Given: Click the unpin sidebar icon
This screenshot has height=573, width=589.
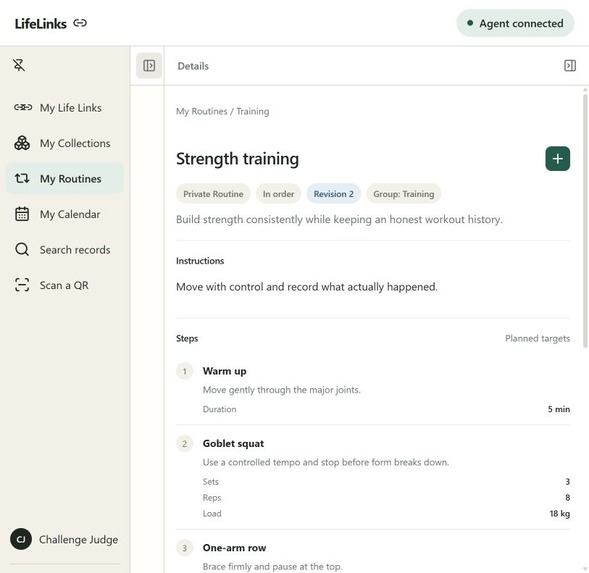Looking at the screenshot, I should click(x=19, y=65).
